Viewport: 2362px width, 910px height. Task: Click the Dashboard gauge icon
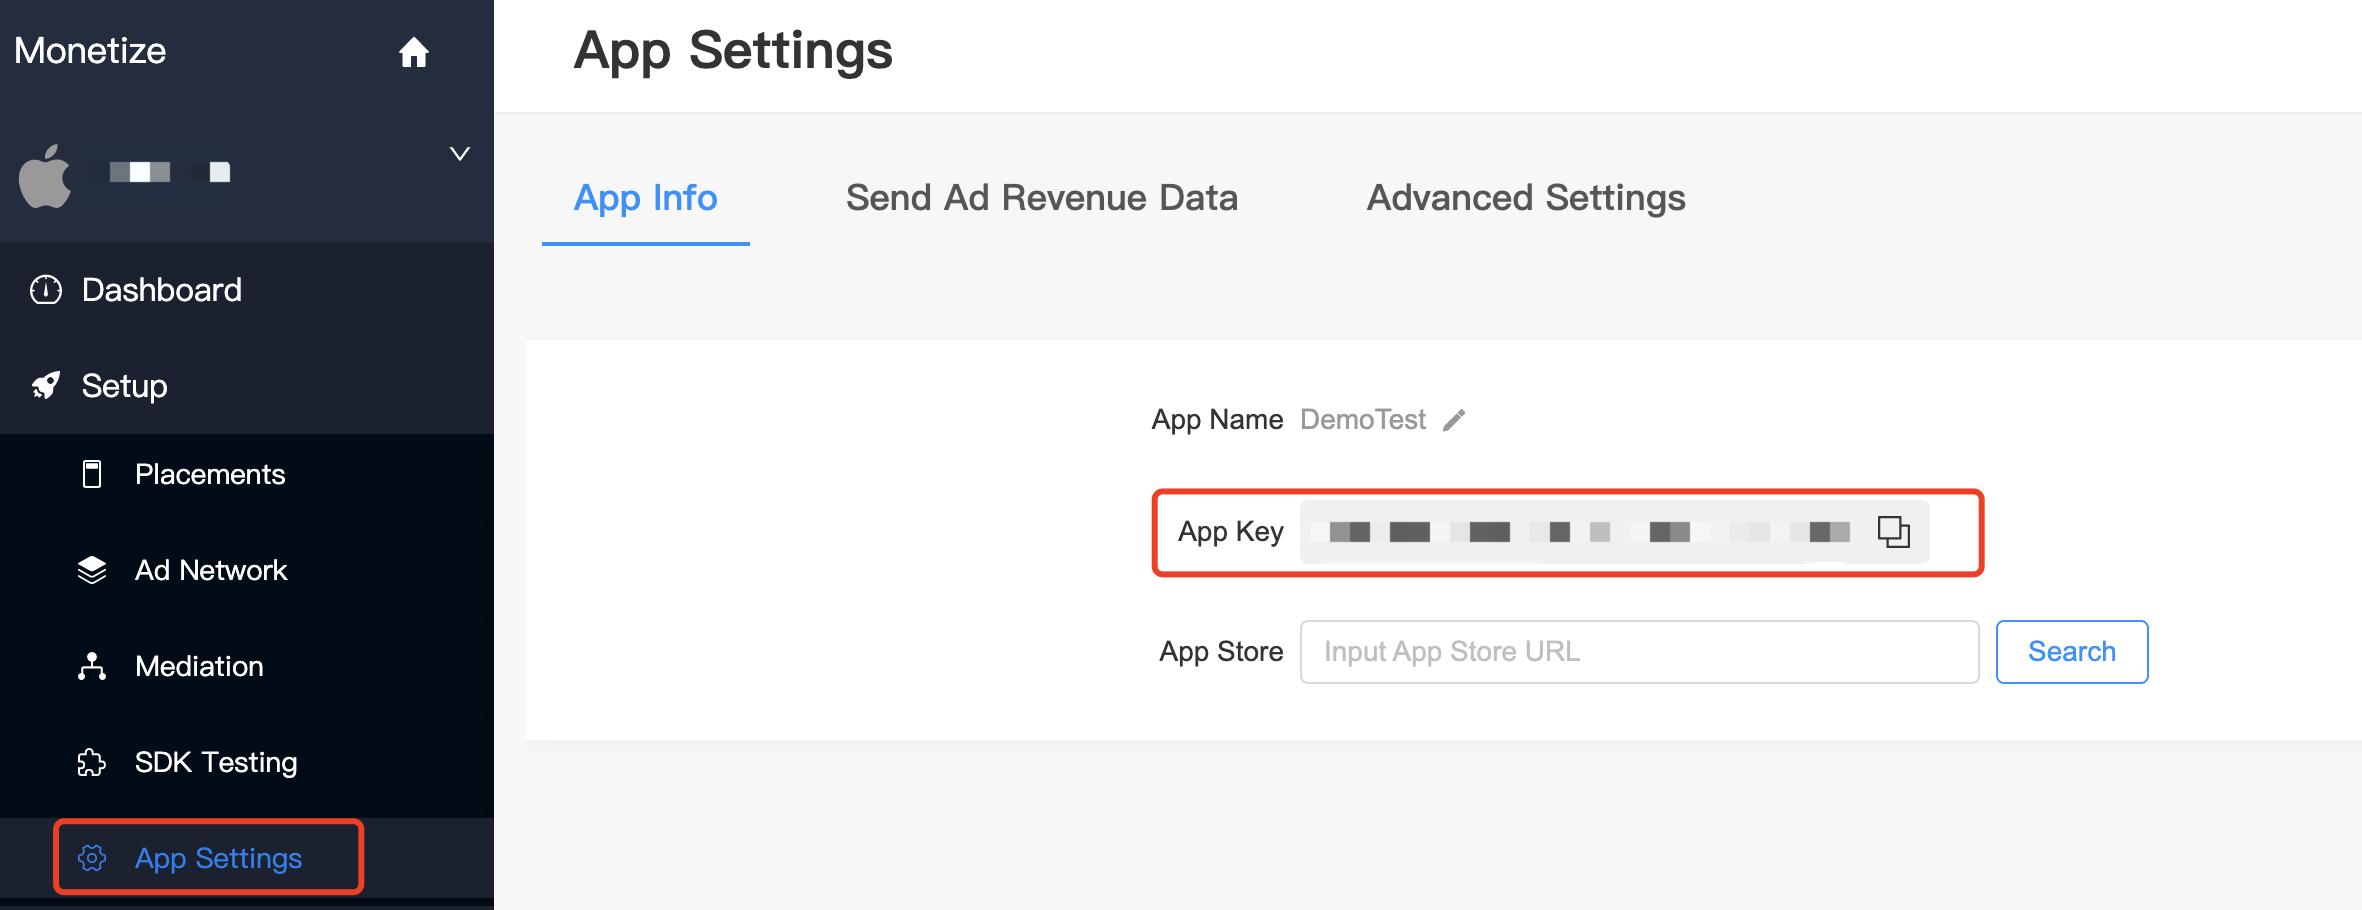click(x=46, y=290)
